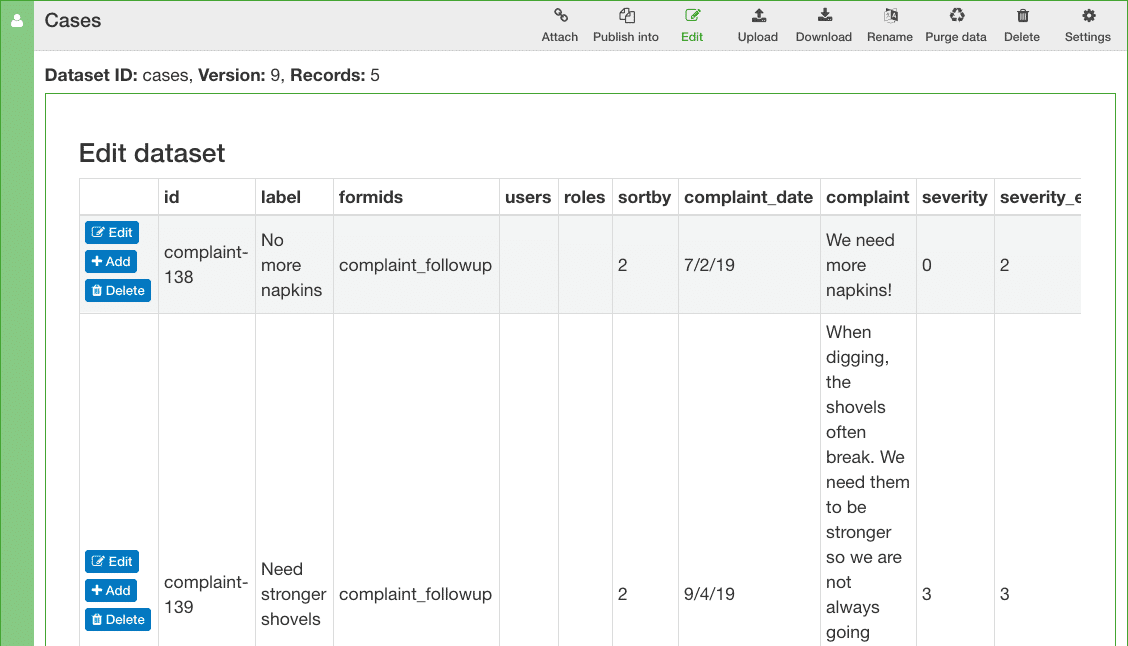The image size is (1128, 646).
Task: Click Add button for complaint-139
Action: pyautogui.click(x=111, y=590)
